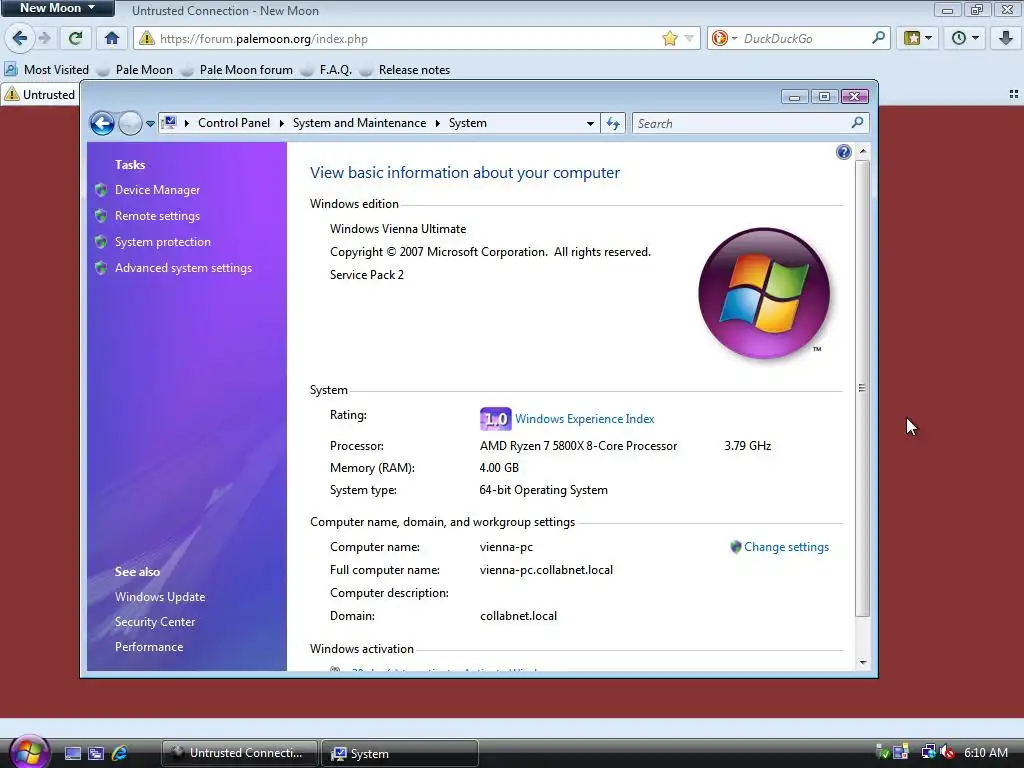Open the history clock button
The image size is (1024, 768).
click(x=965, y=39)
